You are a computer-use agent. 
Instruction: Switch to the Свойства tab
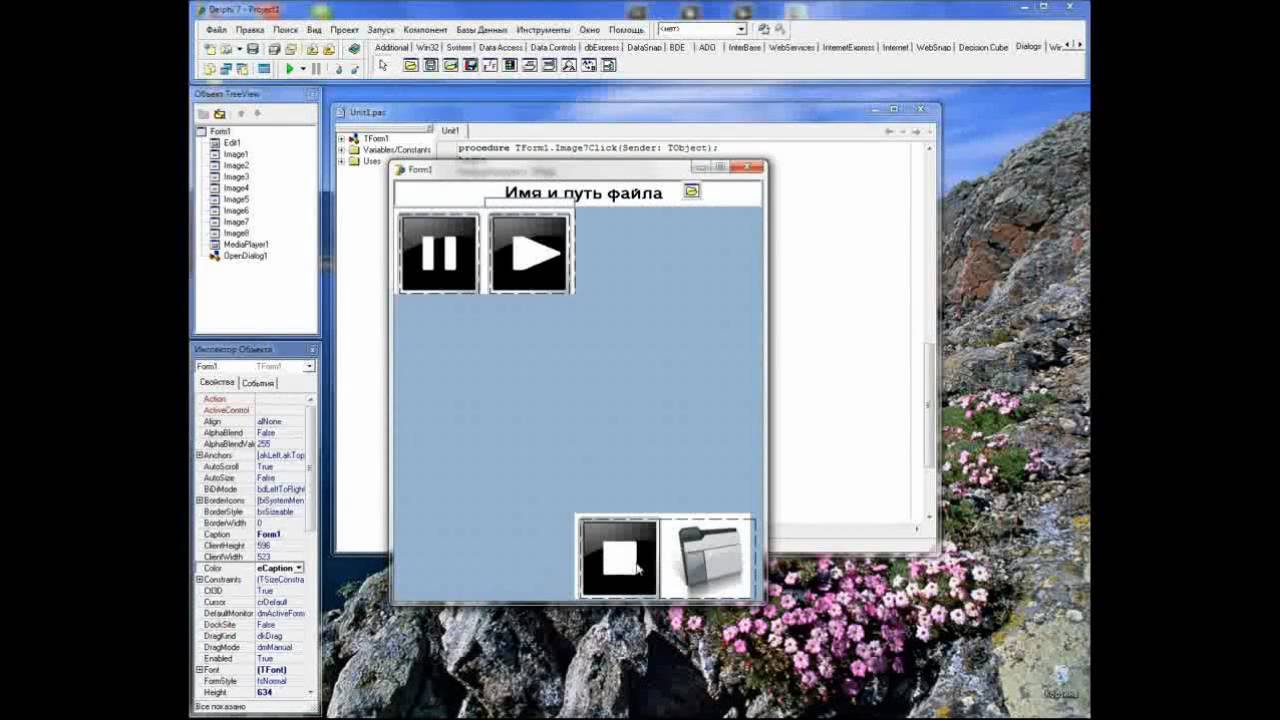pyautogui.click(x=216, y=382)
